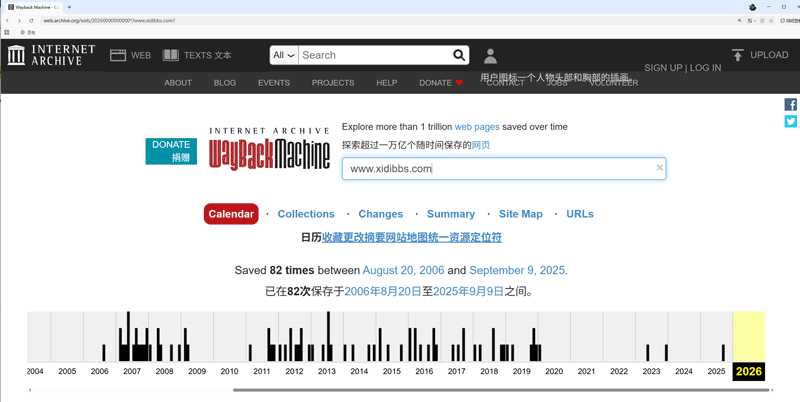Viewport: 800px width, 402px height.
Task: Focus the Internet Archive Search field
Action: pos(376,55)
